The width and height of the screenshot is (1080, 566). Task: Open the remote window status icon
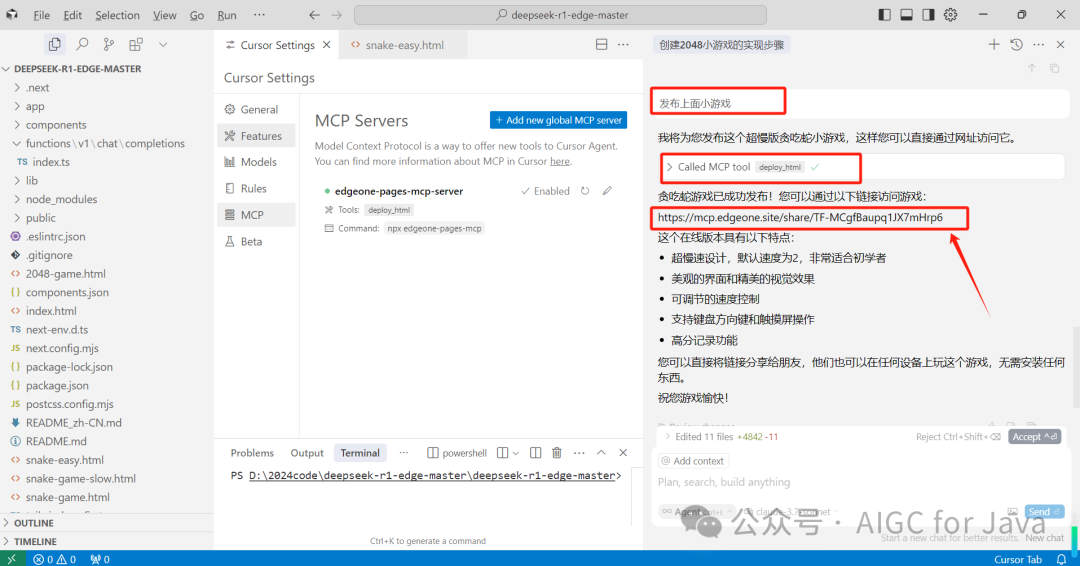tap(12, 558)
